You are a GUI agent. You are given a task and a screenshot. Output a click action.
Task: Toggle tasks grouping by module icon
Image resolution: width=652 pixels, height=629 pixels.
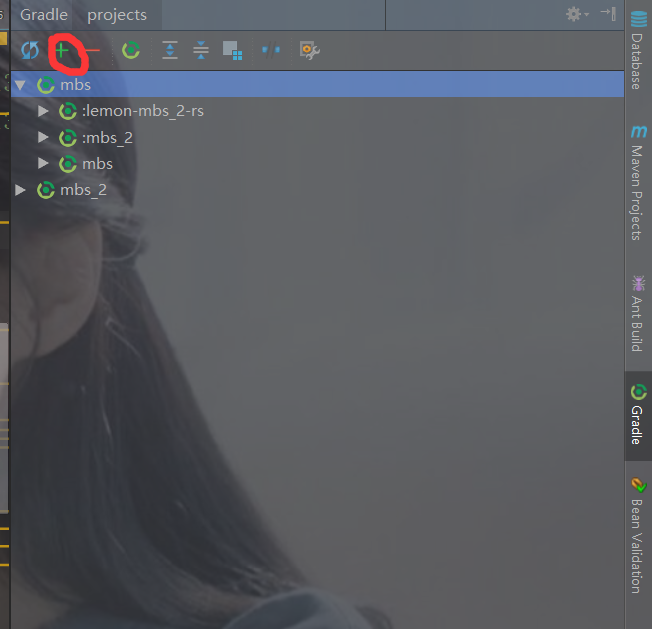[x=232, y=50]
